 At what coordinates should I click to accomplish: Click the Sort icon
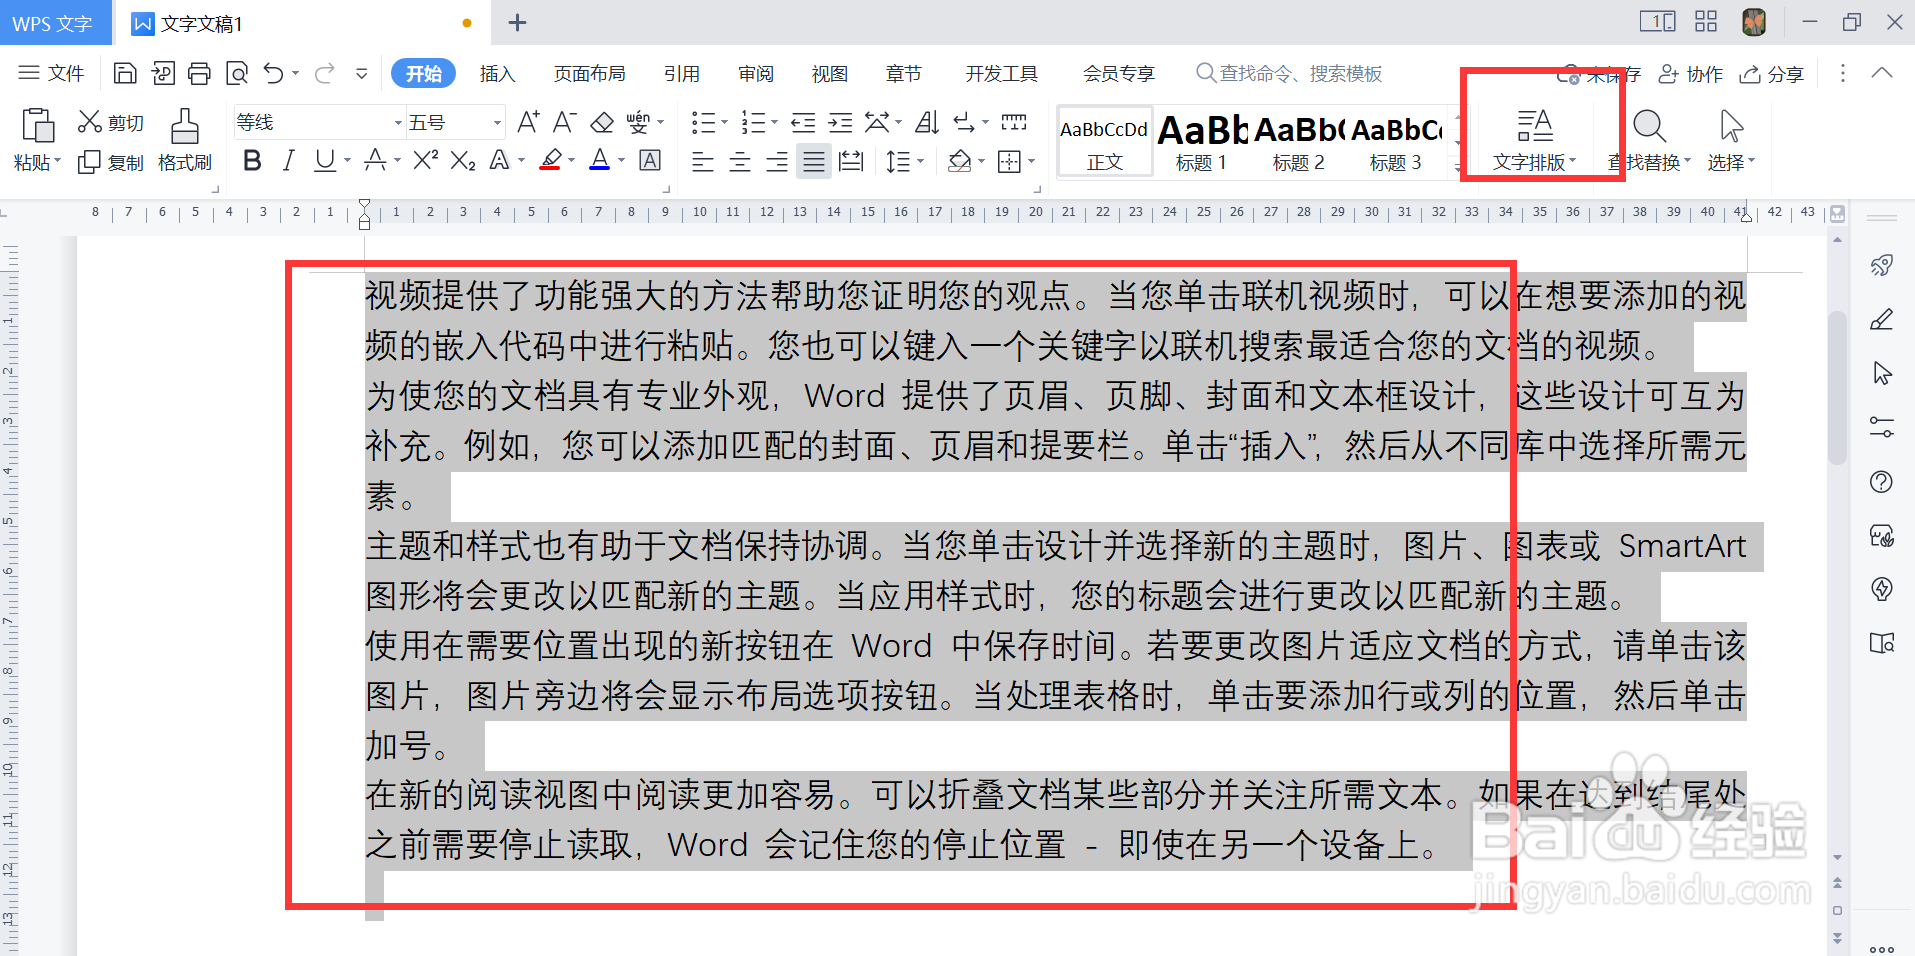[x=927, y=122]
